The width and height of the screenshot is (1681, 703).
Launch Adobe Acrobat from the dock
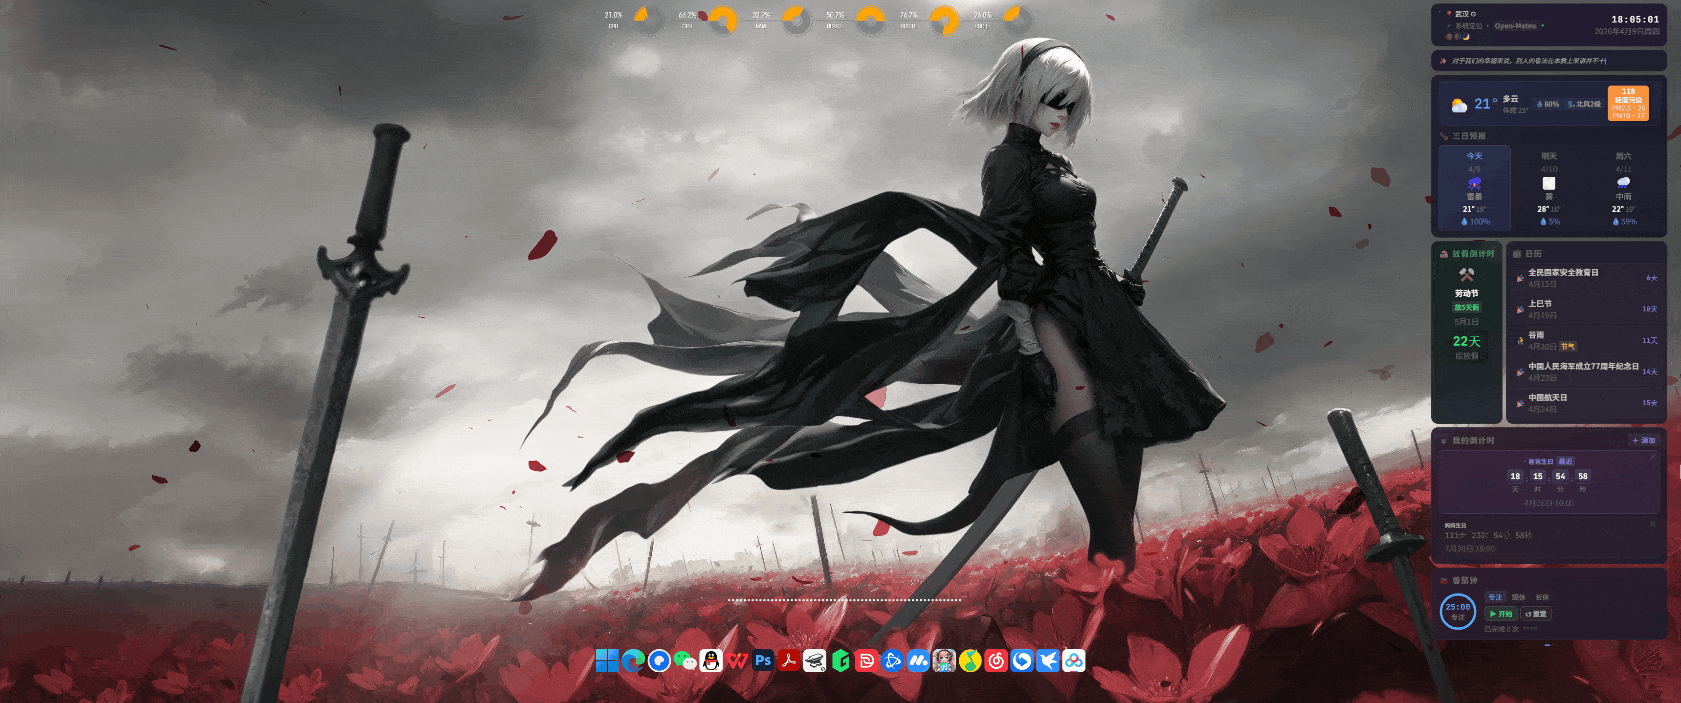click(x=789, y=661)
